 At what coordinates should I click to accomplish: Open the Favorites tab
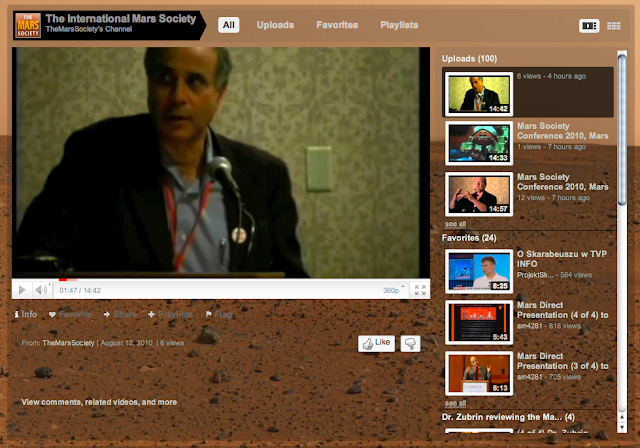coord(337,25)
